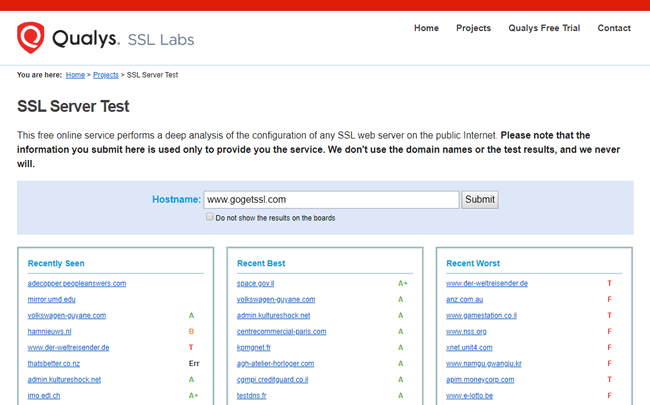Open kpmgnet.fr link

click(254, 347)
